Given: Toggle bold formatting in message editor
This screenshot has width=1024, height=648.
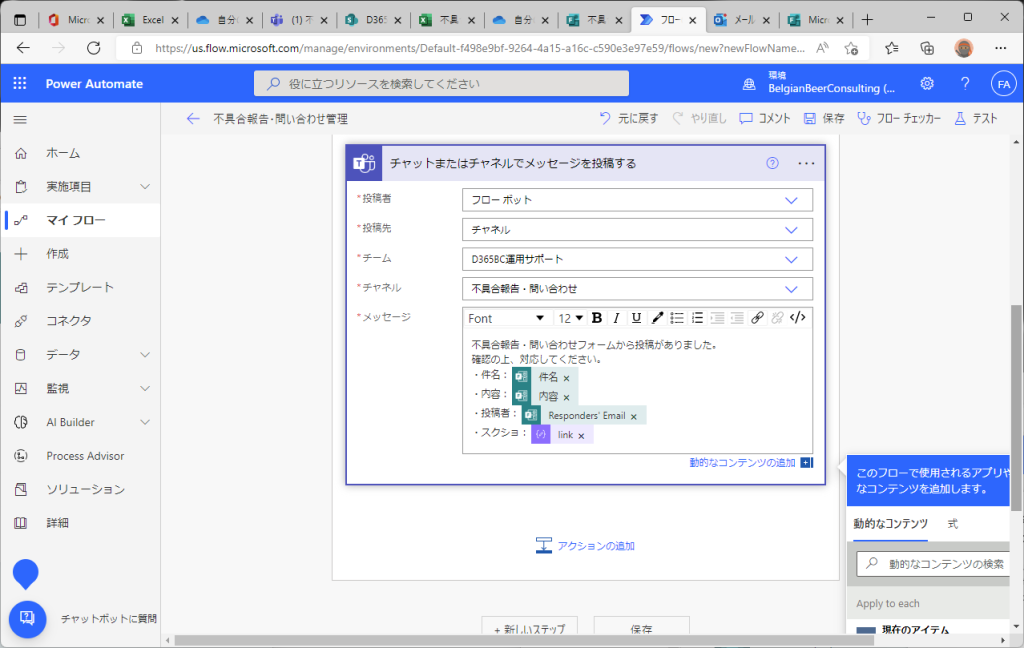Looking at the screenshot, I should [x=596, y=318].
